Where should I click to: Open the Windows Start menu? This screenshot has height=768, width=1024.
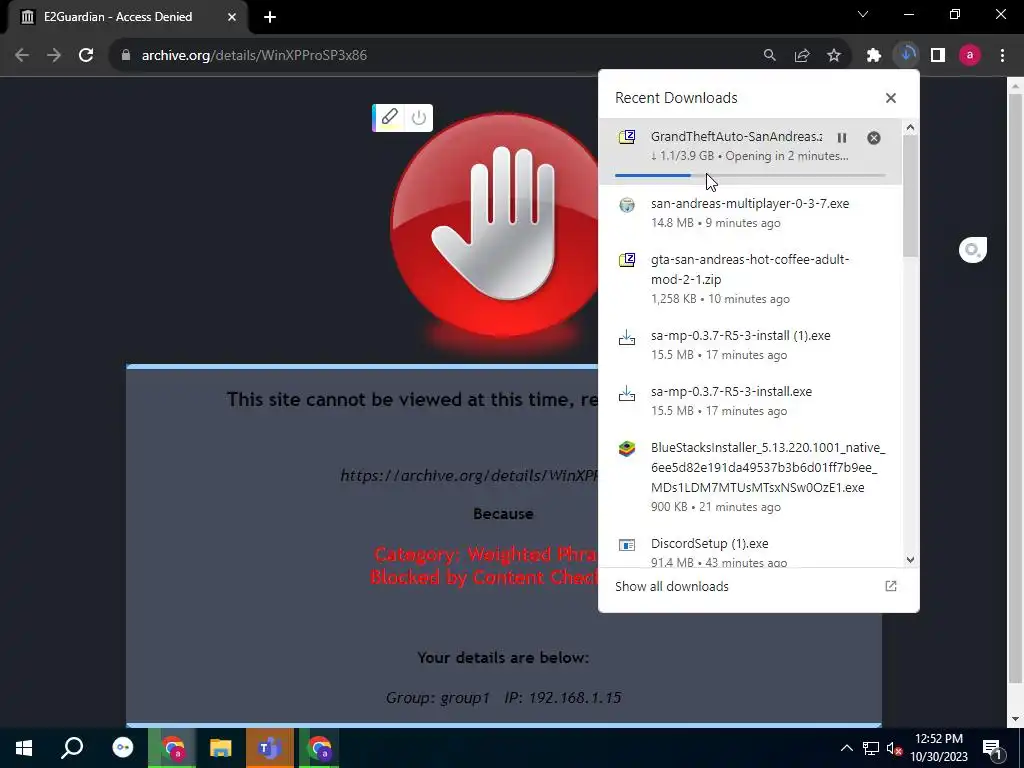pyautogui.click(x=24, y=748)
